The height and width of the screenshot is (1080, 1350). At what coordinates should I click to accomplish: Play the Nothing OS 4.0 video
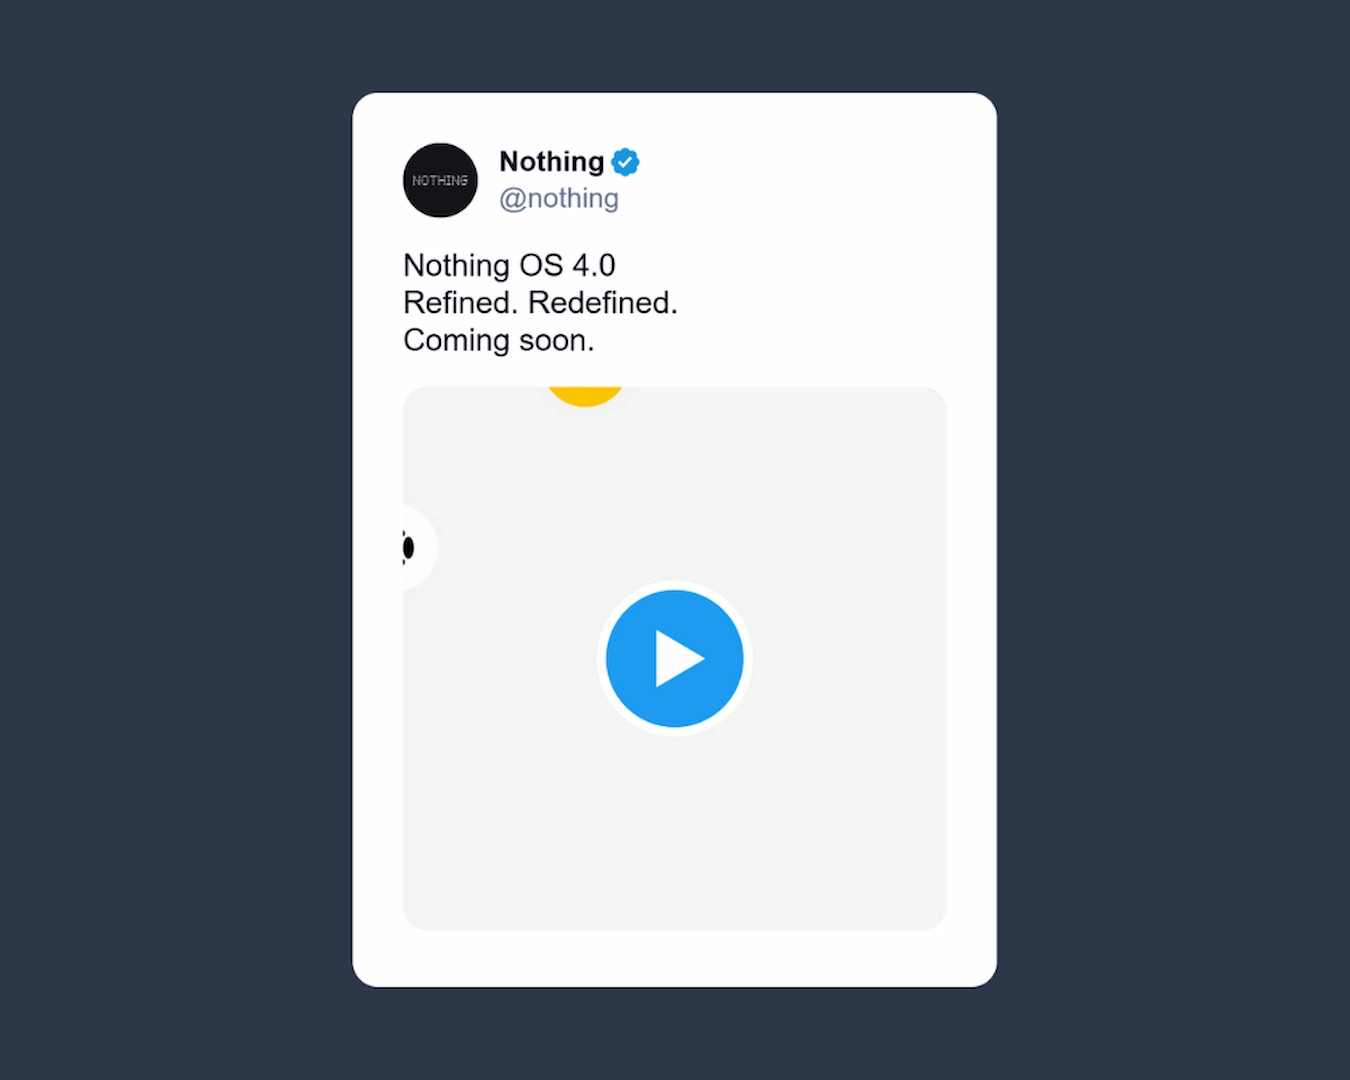[x=675, y=658]
